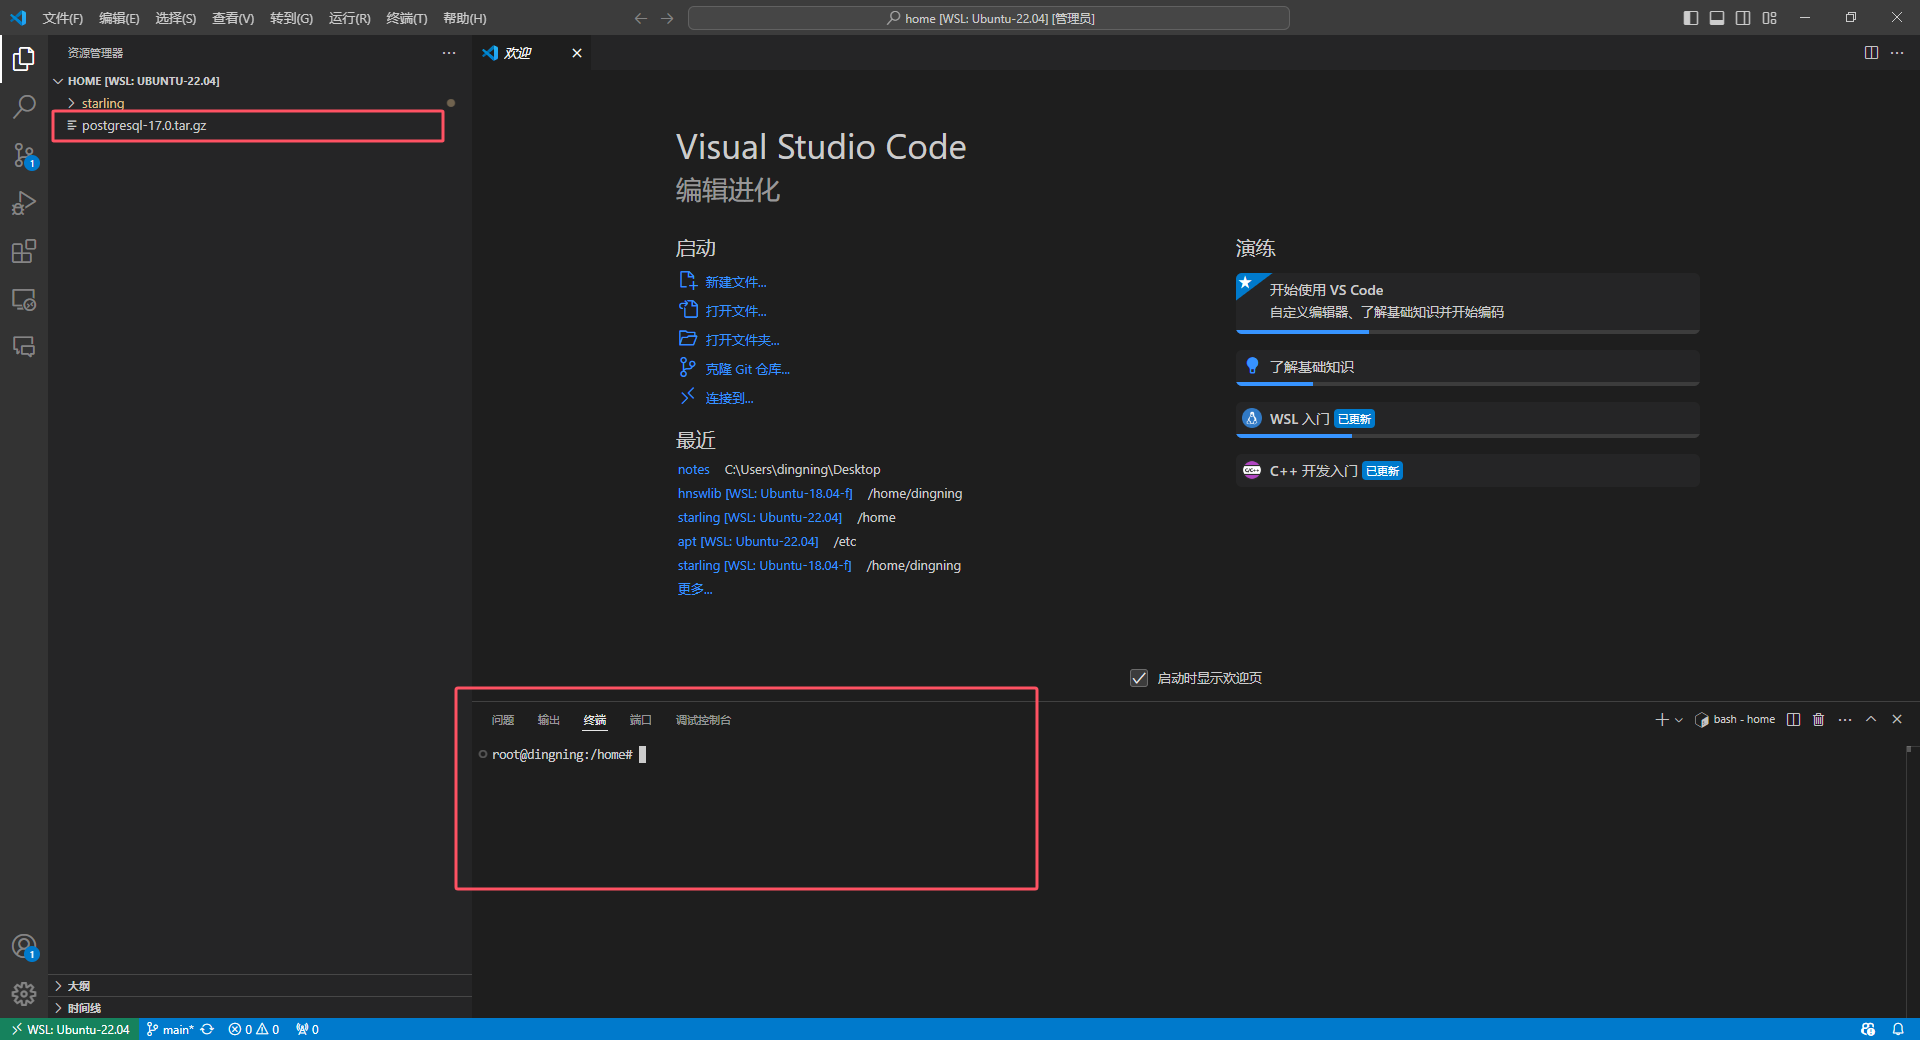Open terminal panel more actions ellipsis
The width and height of the screenshot is (1920, 1040).
[1845, 719]
